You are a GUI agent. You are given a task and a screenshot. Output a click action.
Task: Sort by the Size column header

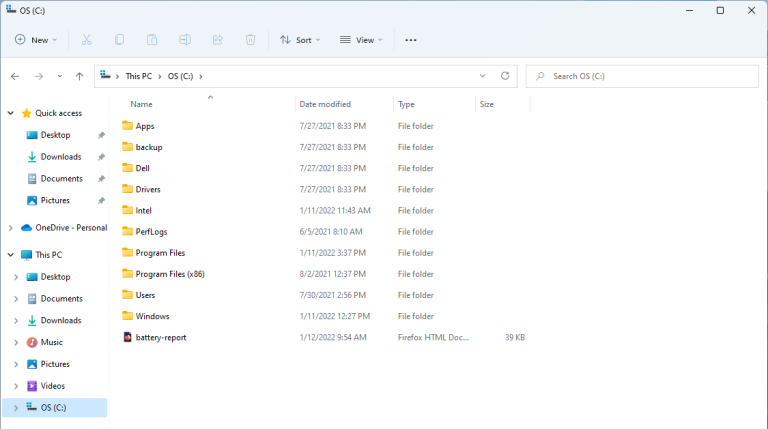486,104
